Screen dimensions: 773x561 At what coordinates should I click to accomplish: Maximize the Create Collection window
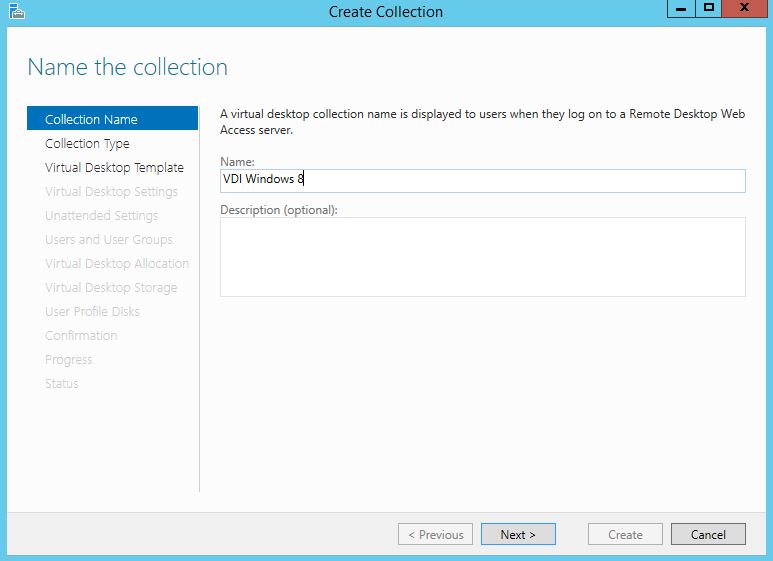[709, 9]
